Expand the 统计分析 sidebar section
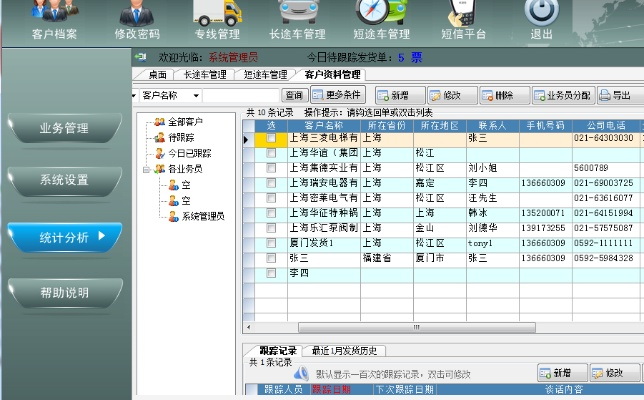 click(x=66, y=237)
